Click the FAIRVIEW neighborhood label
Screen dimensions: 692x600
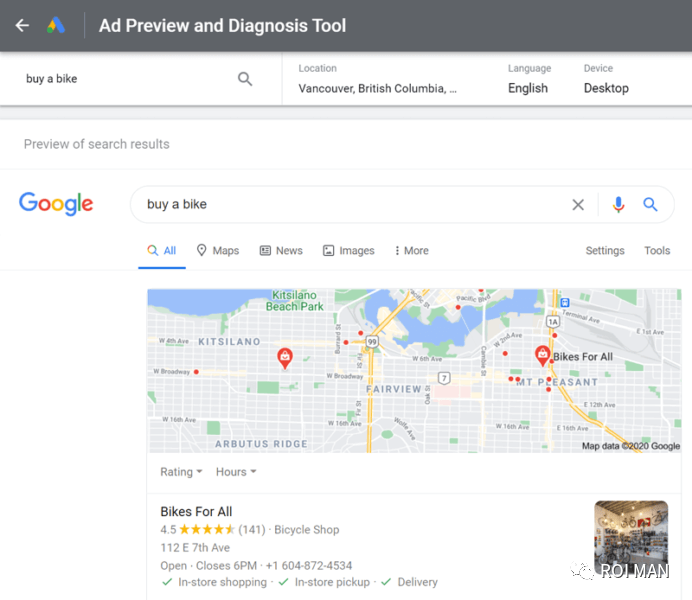tap(394, 389)
